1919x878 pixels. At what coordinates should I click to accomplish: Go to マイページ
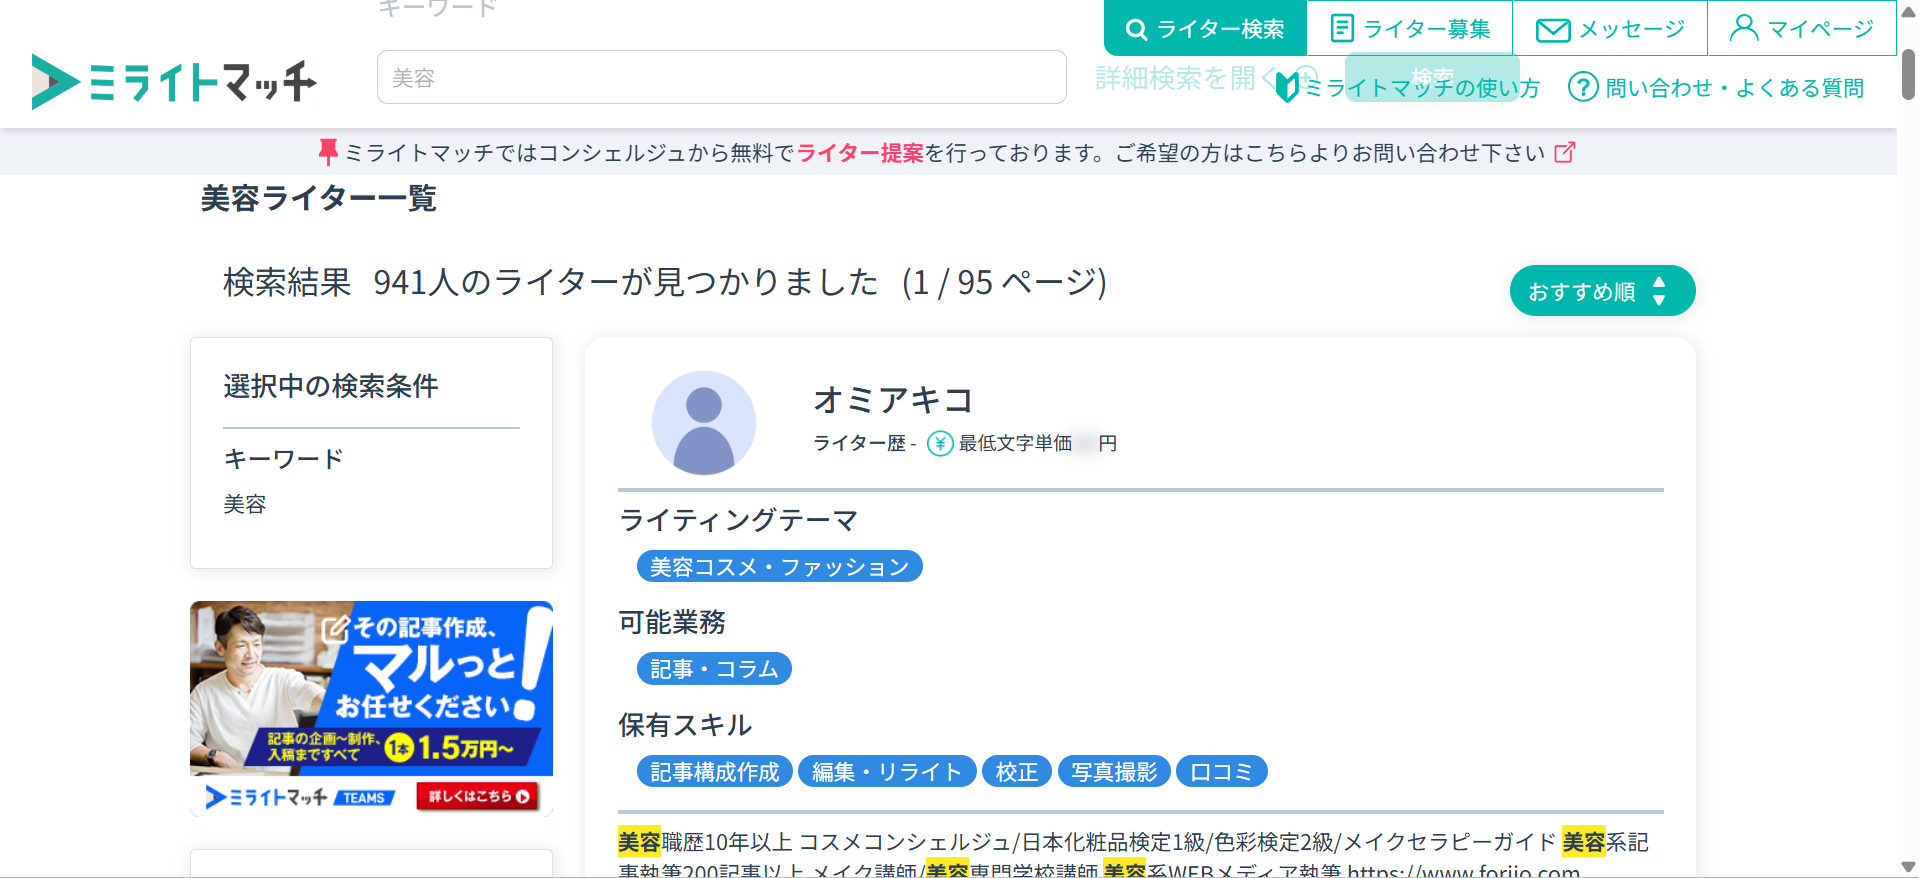1802,29
